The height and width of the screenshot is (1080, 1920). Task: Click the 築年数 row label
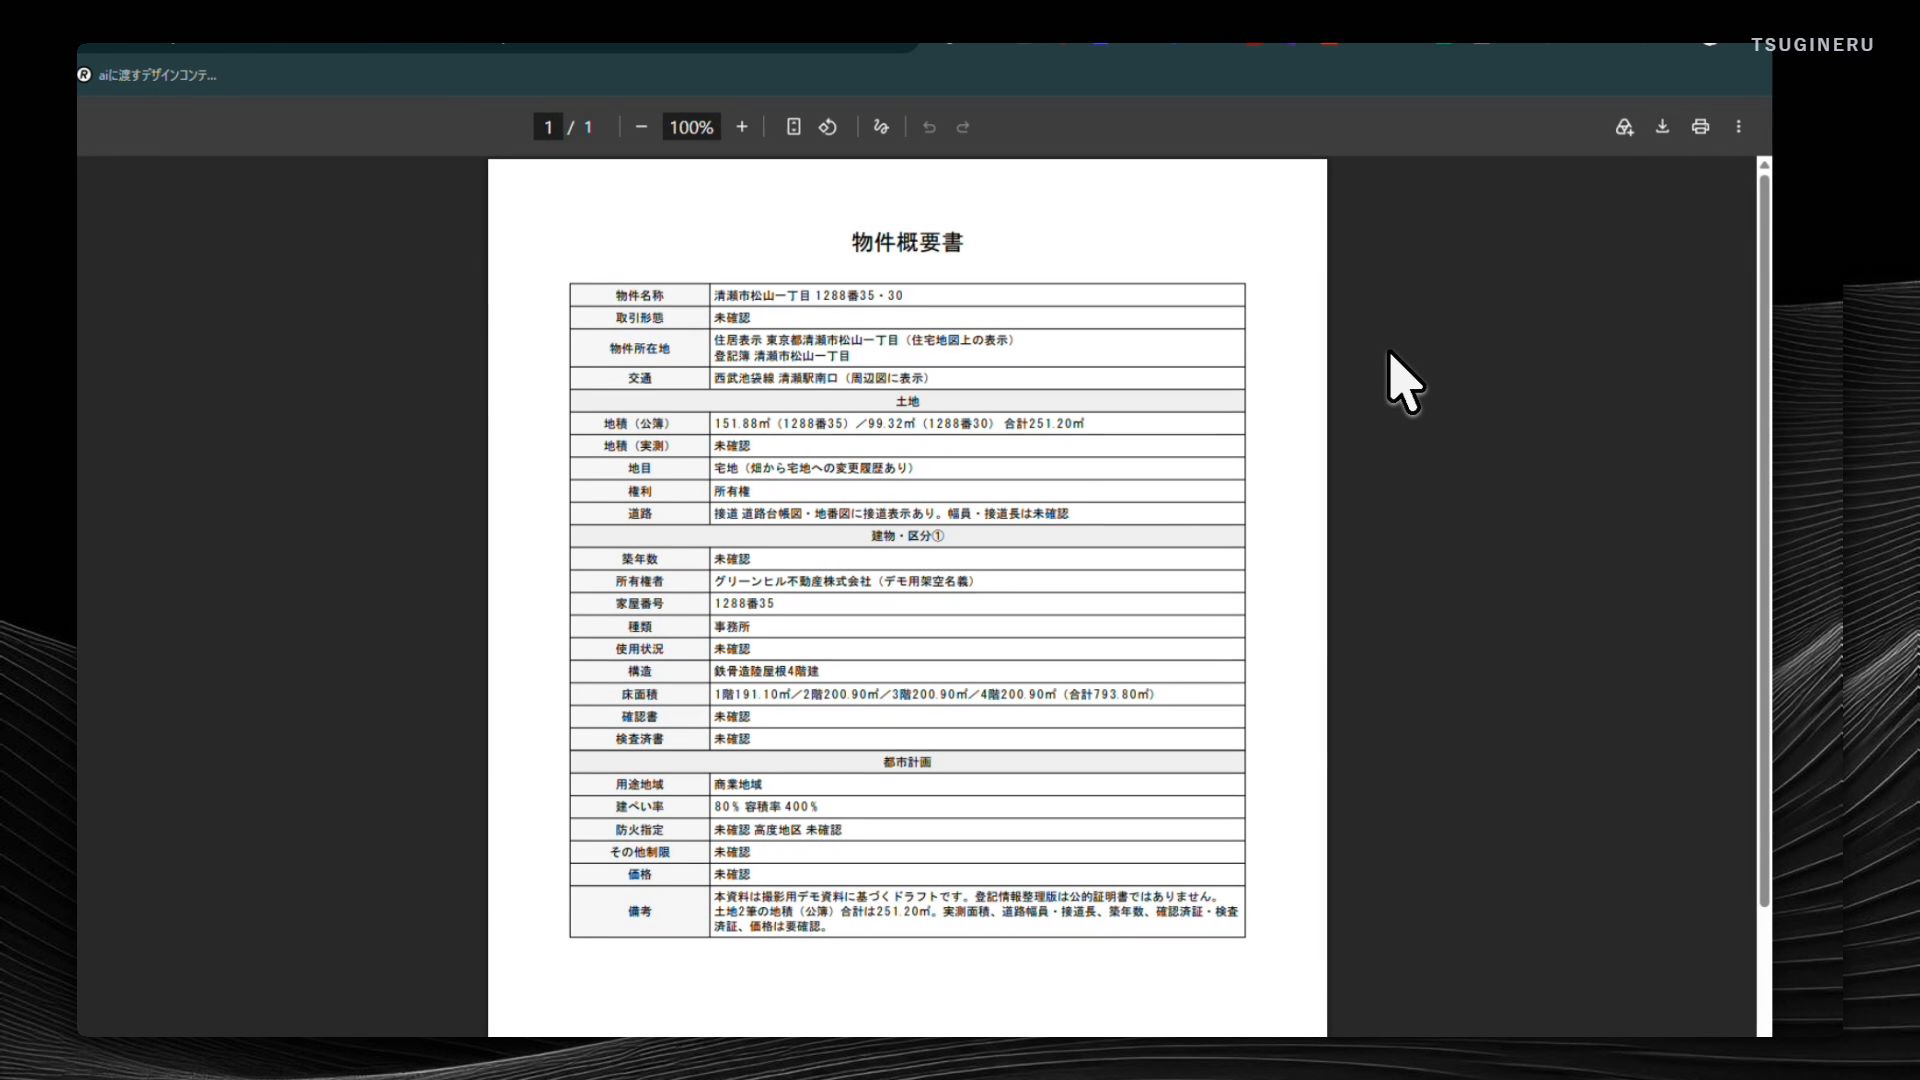point(639,559)
